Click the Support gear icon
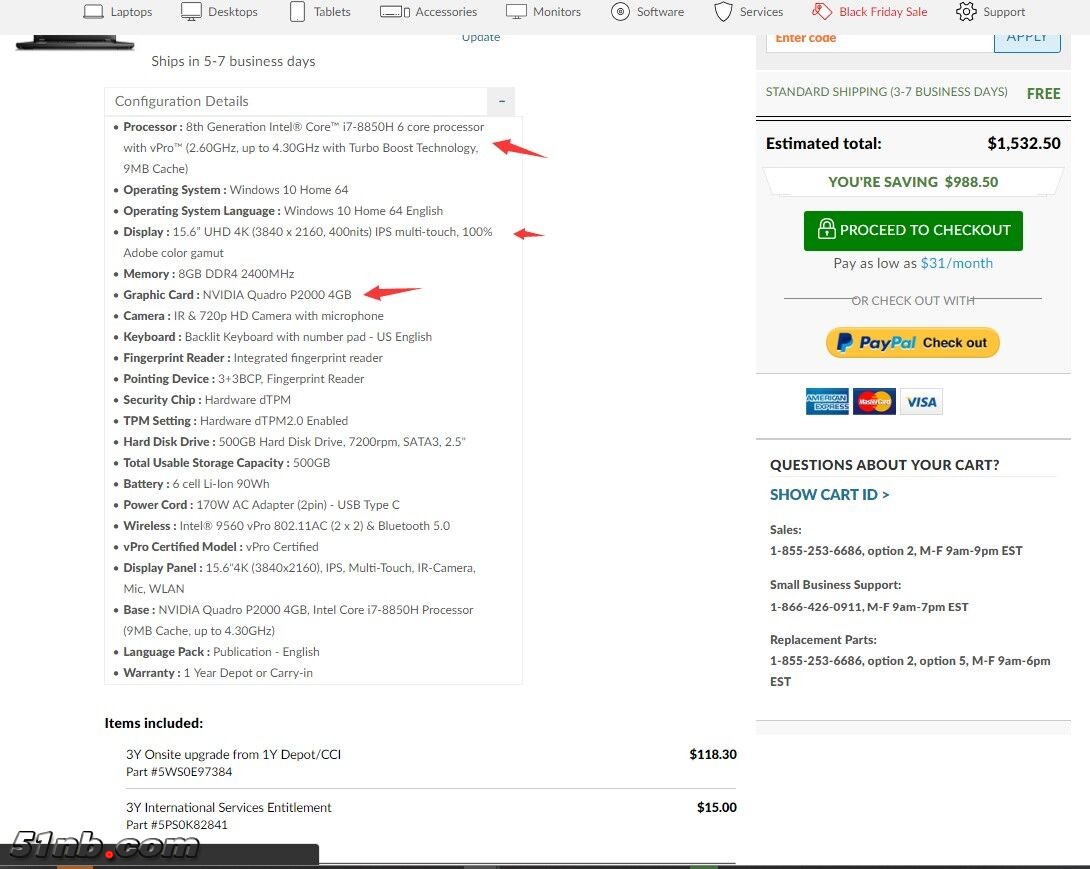The height and width of the screenshot is (869, 1090). coord(966,12)
